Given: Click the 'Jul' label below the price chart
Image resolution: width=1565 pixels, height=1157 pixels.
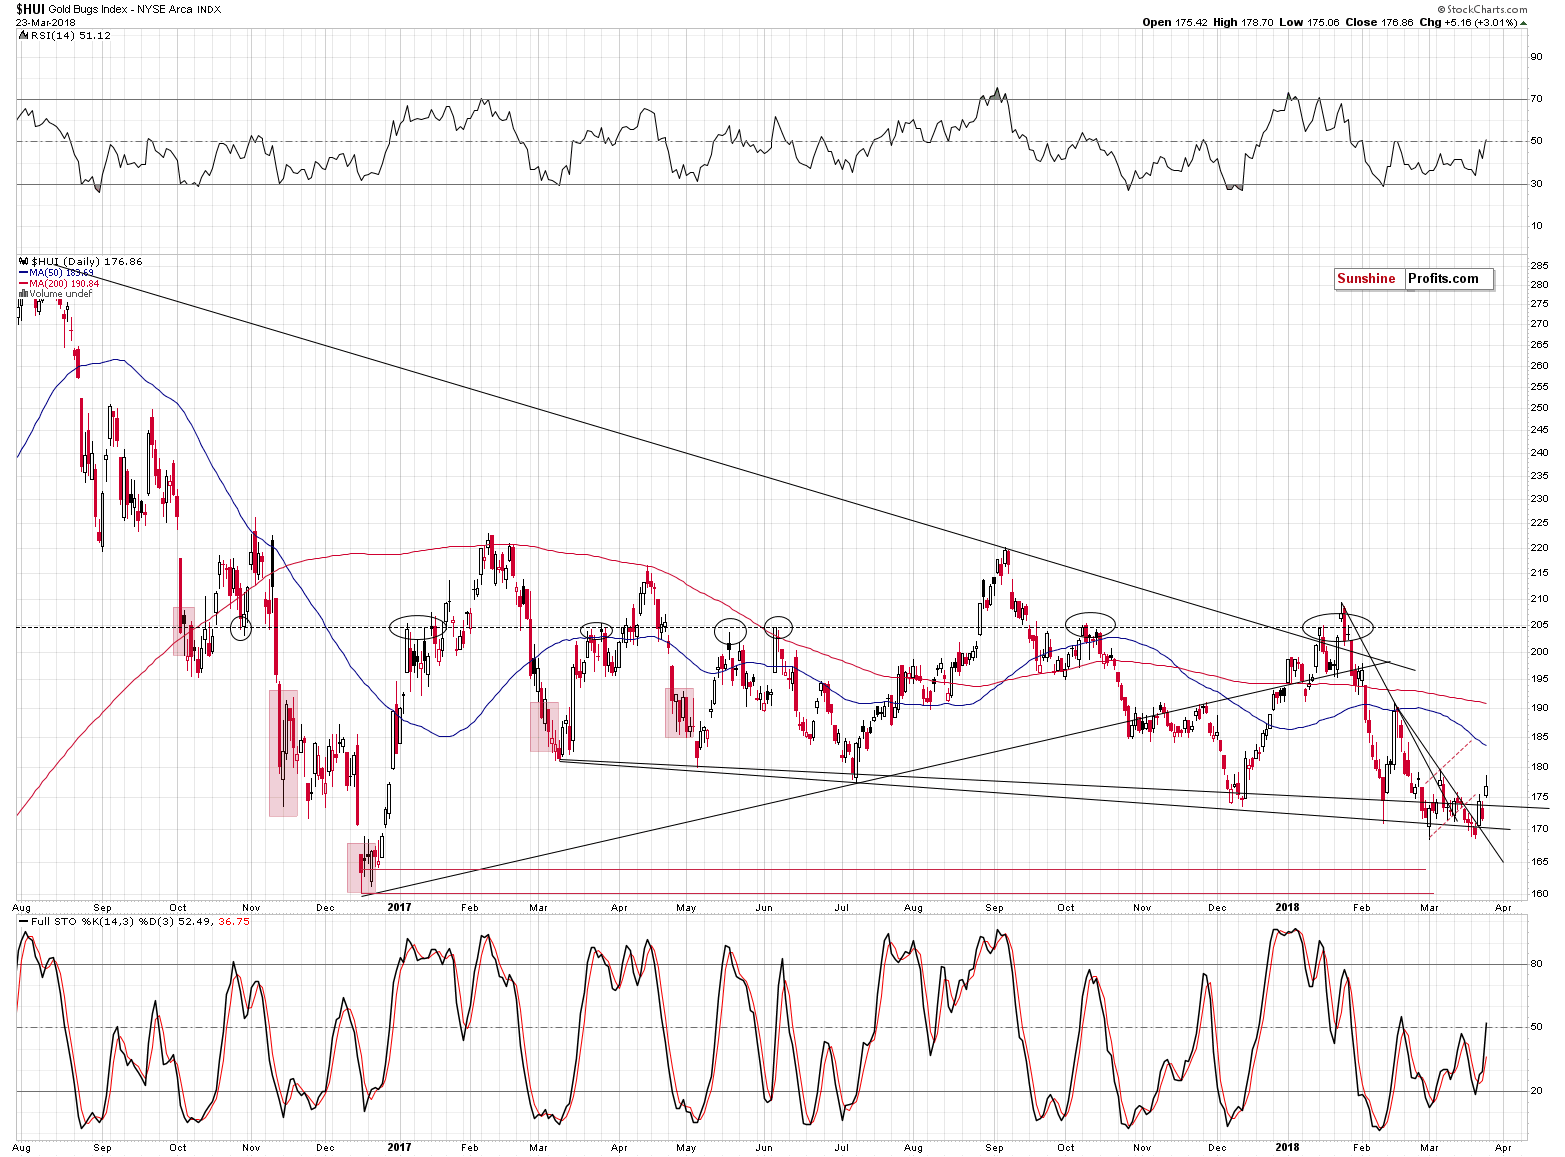Looking at the screenshot, I should coord(842,908).
